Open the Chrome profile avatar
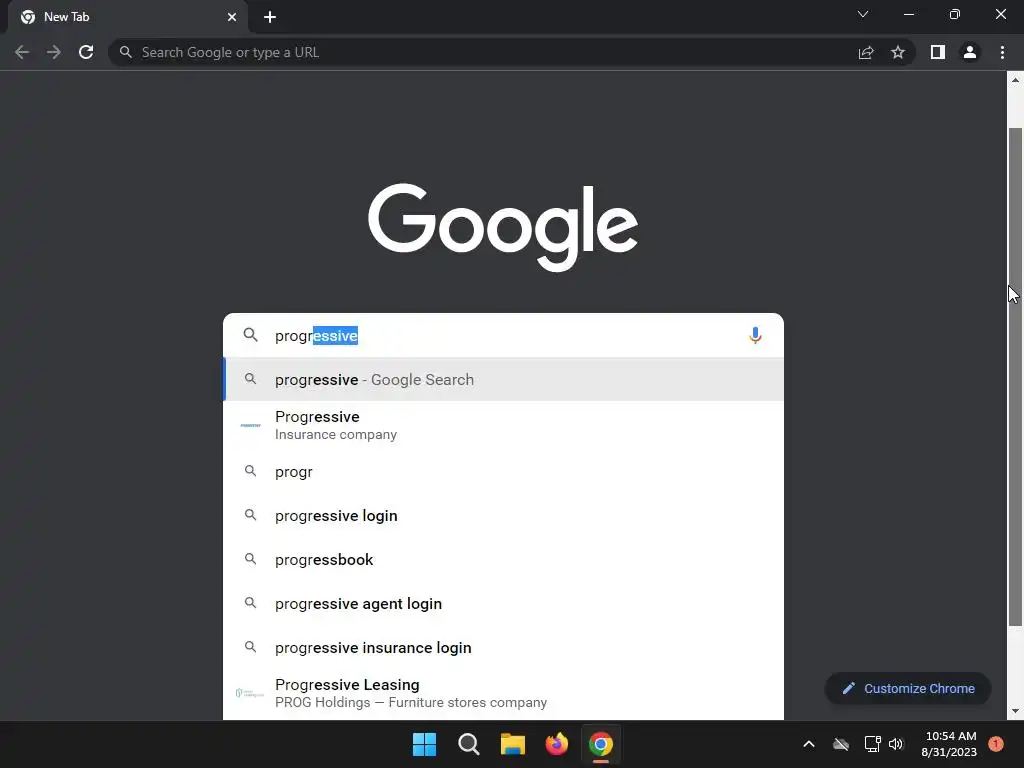This screenshot has width=1024, height=768. point(970,52)
